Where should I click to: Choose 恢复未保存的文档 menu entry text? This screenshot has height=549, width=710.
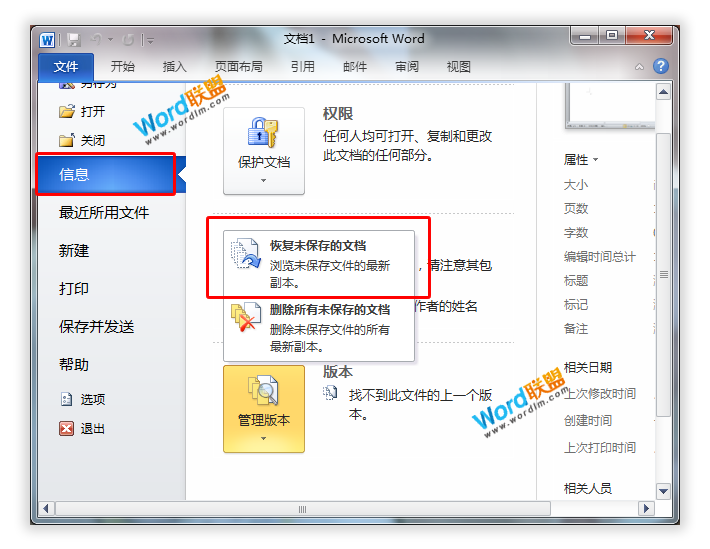[318, 246]
